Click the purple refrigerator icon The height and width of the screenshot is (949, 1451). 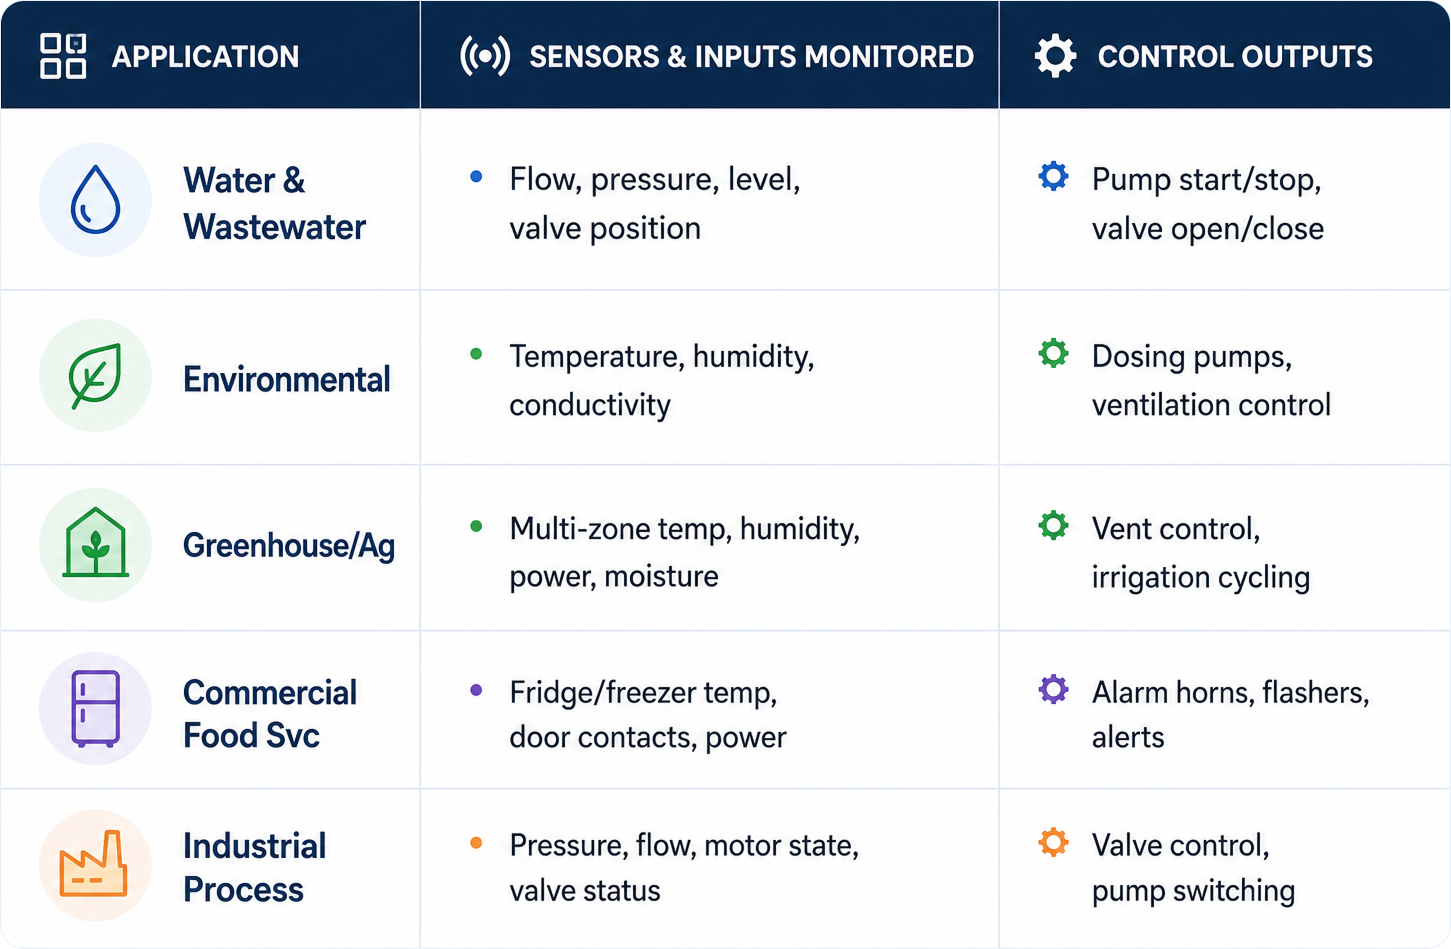[95, 708]
